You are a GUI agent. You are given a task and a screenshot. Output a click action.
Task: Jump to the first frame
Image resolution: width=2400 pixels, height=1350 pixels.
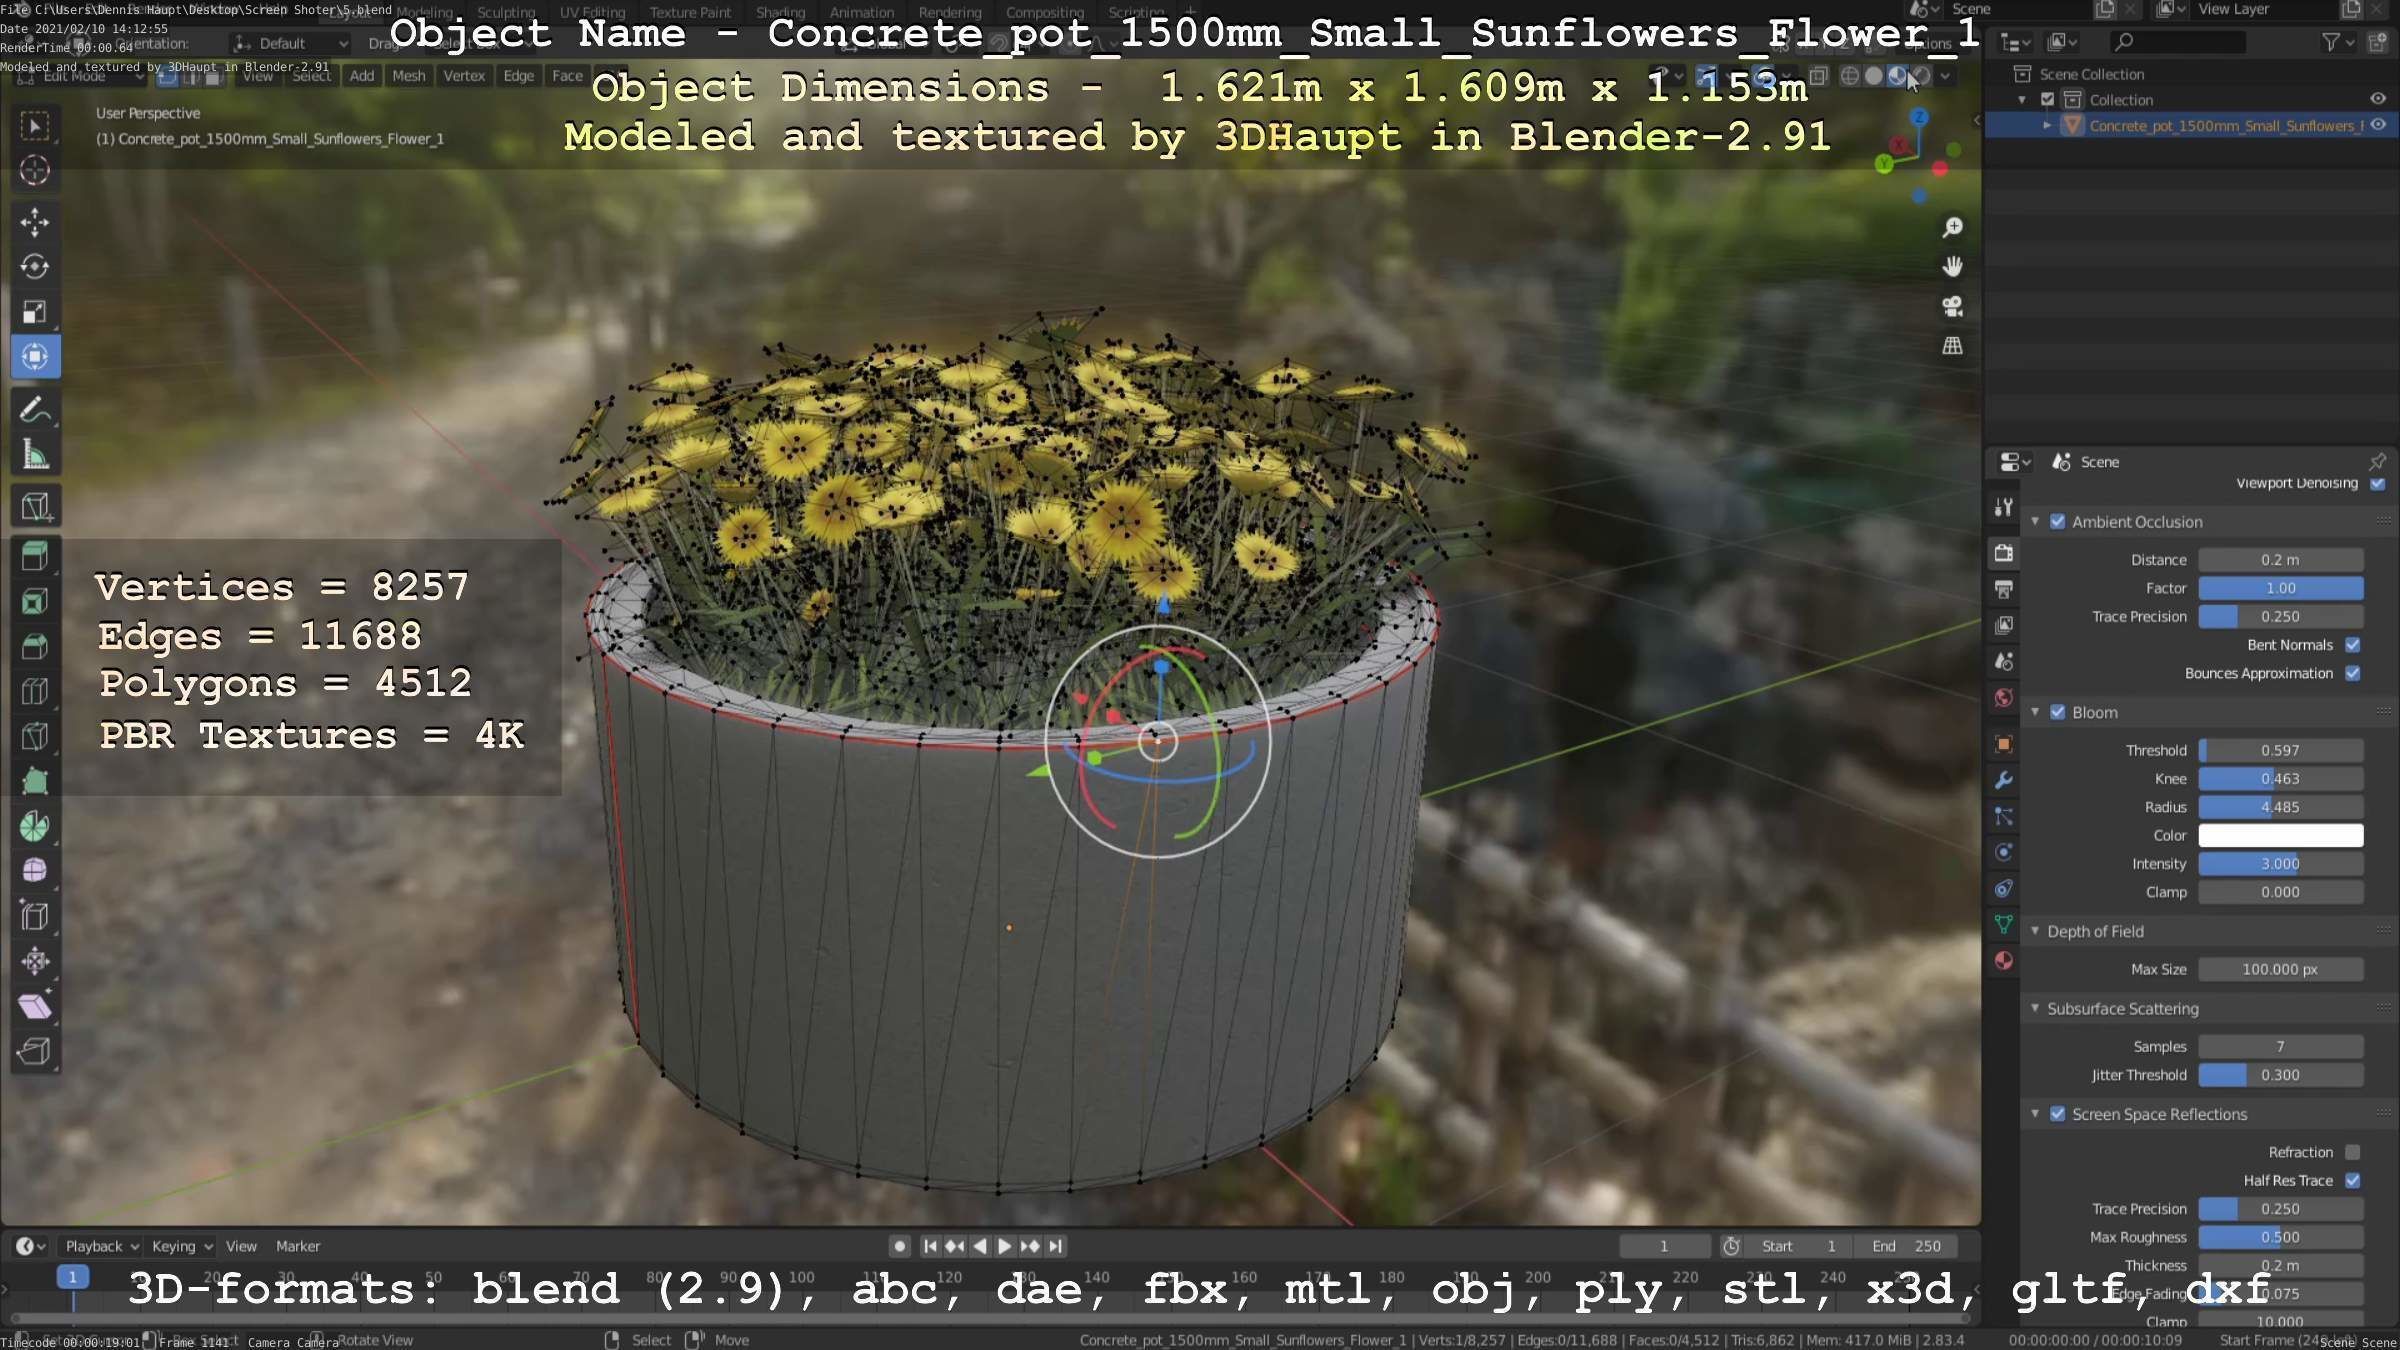930,1246
